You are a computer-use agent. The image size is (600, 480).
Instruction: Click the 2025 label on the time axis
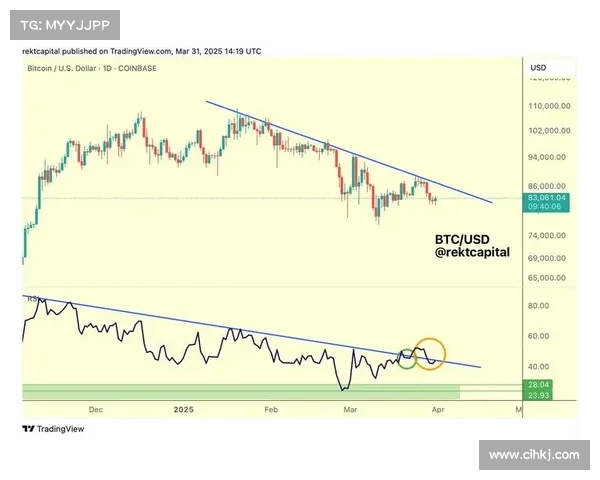pyautogui.click(x=181, y=409)
